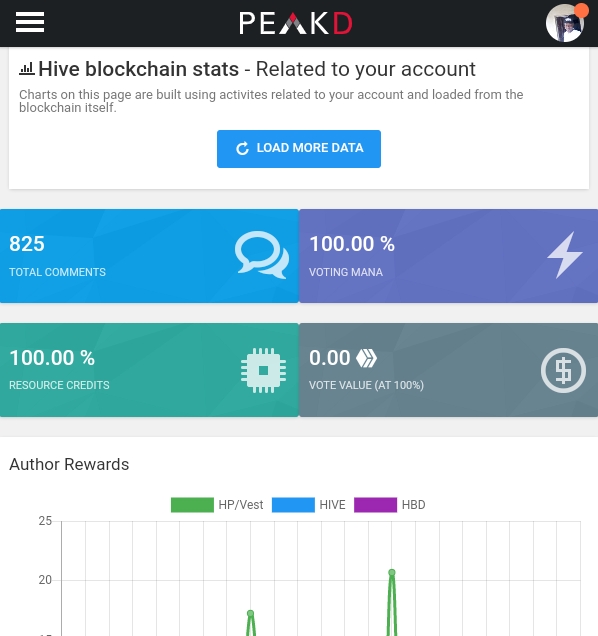
Task: Toggle HP/Vest series in chart legend
Action: point(217,505)
